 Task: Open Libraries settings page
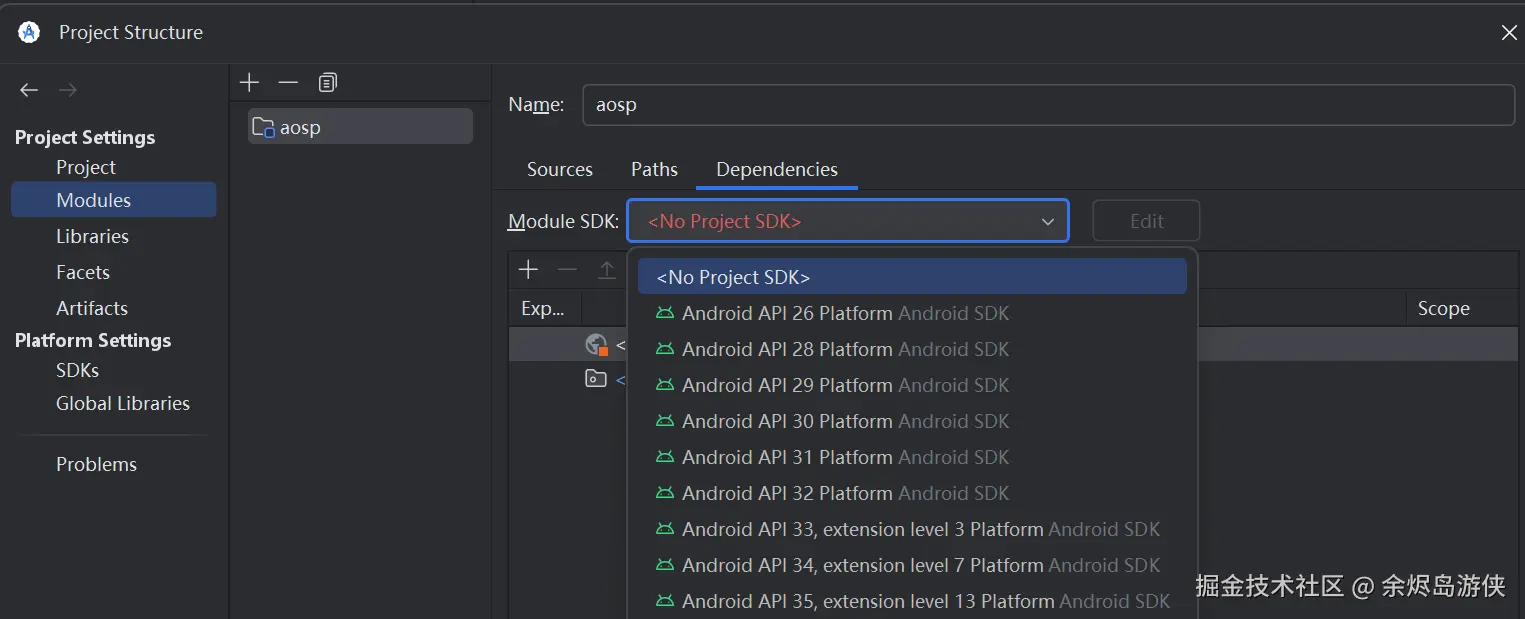coord(92,236)
